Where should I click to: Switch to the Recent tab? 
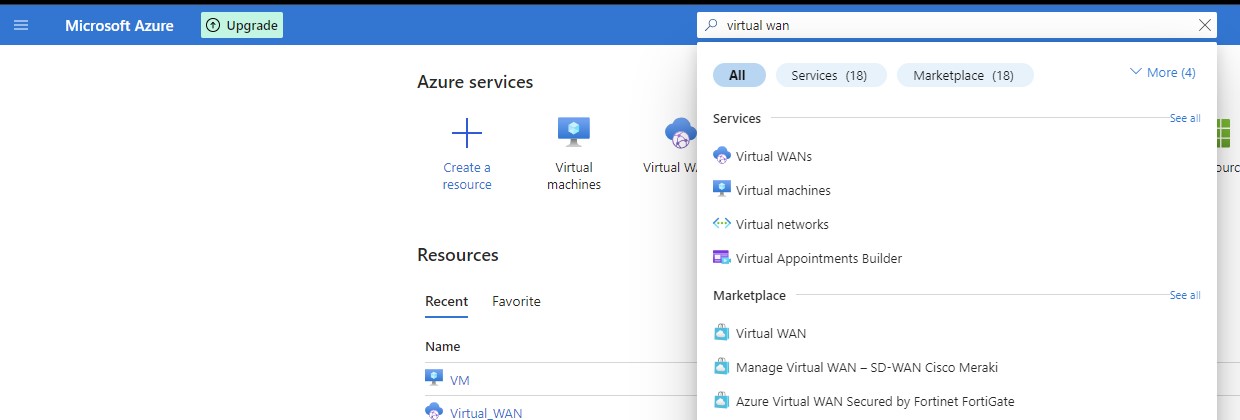(x=446, y=301)
